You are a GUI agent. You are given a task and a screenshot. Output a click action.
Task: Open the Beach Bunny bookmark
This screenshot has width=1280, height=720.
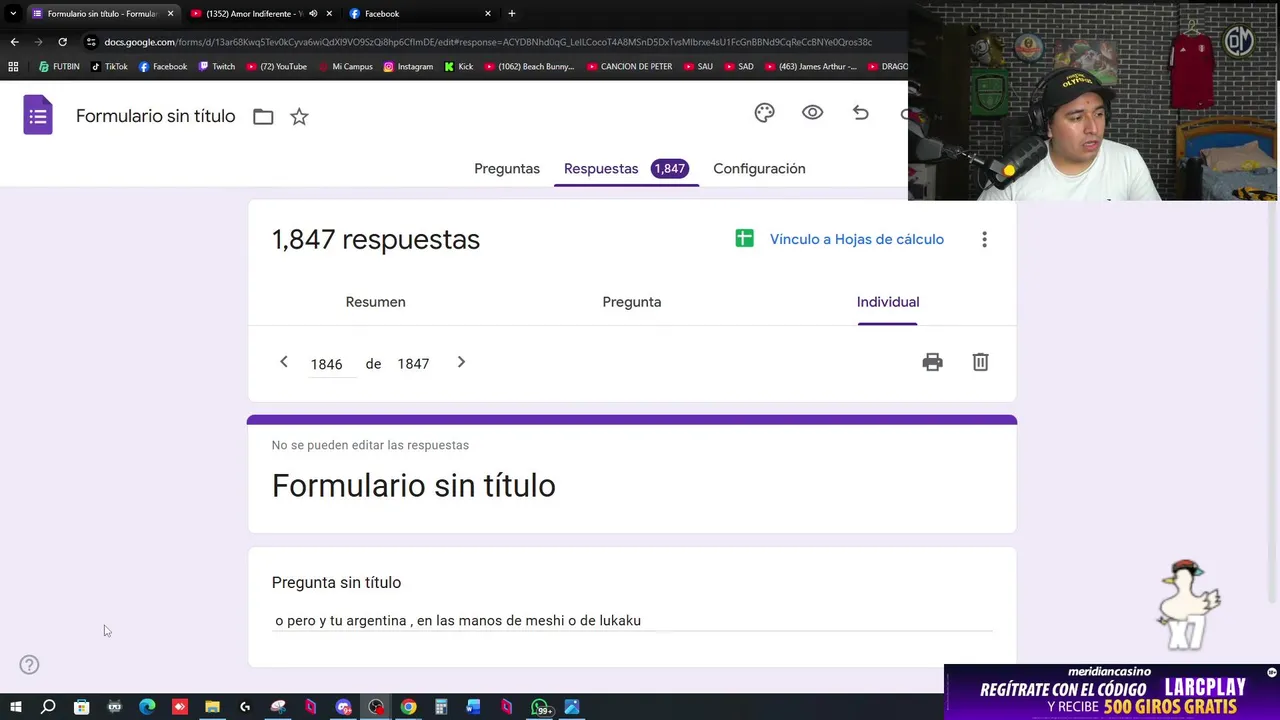point(529,67)
